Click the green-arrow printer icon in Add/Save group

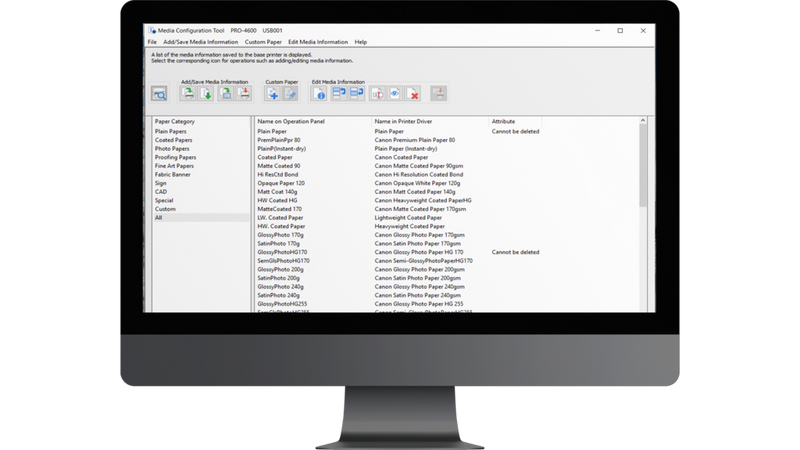click(188, 93)
